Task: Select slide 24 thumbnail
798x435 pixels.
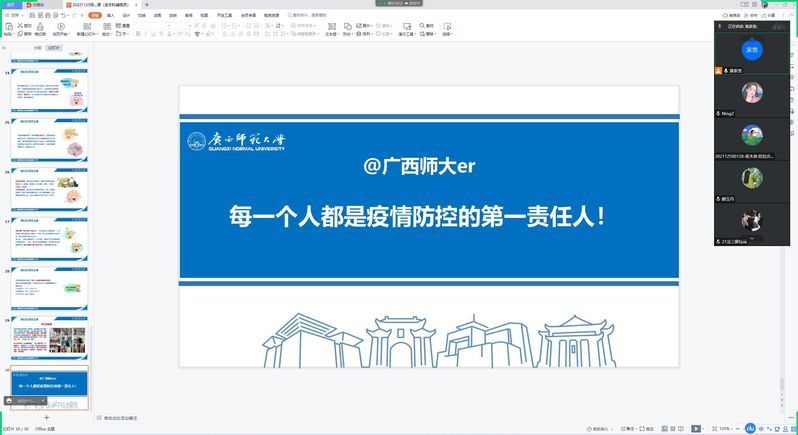Action: [x=49, y=91]
